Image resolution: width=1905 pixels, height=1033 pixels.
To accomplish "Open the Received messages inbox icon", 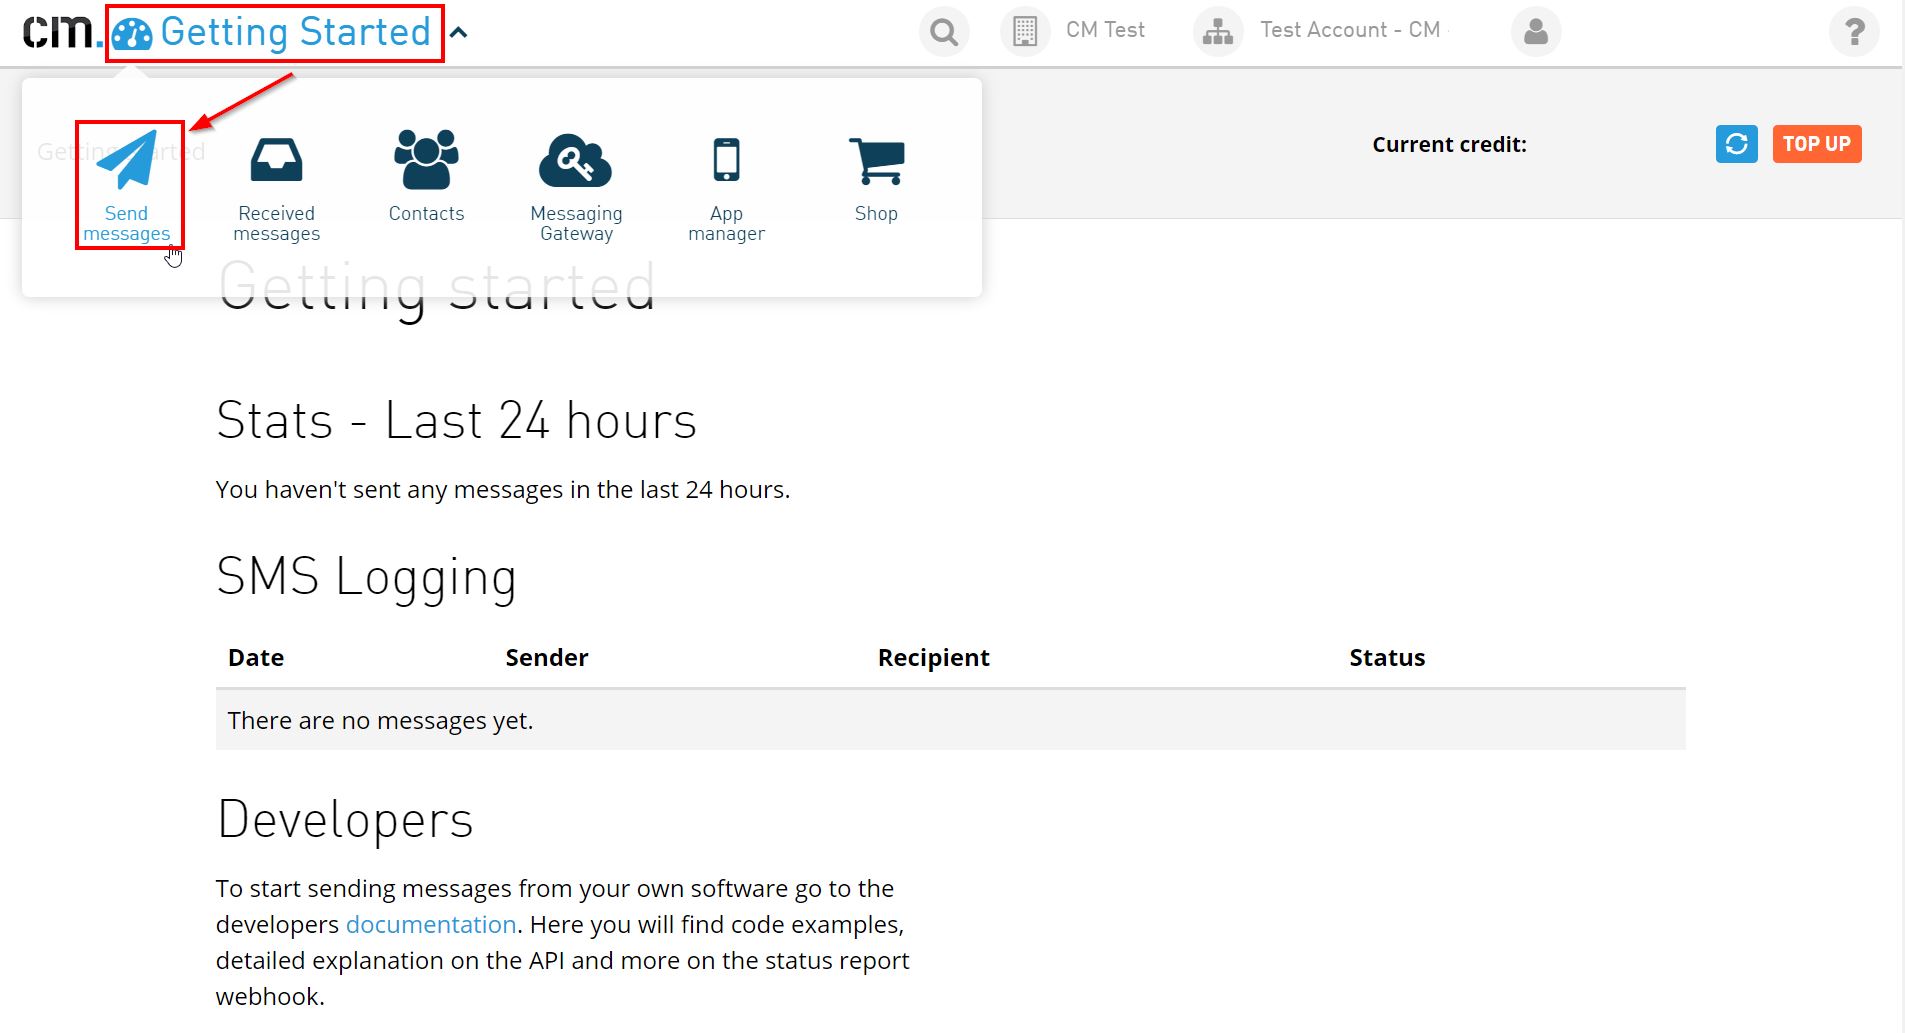I will [x=277, y=160].
